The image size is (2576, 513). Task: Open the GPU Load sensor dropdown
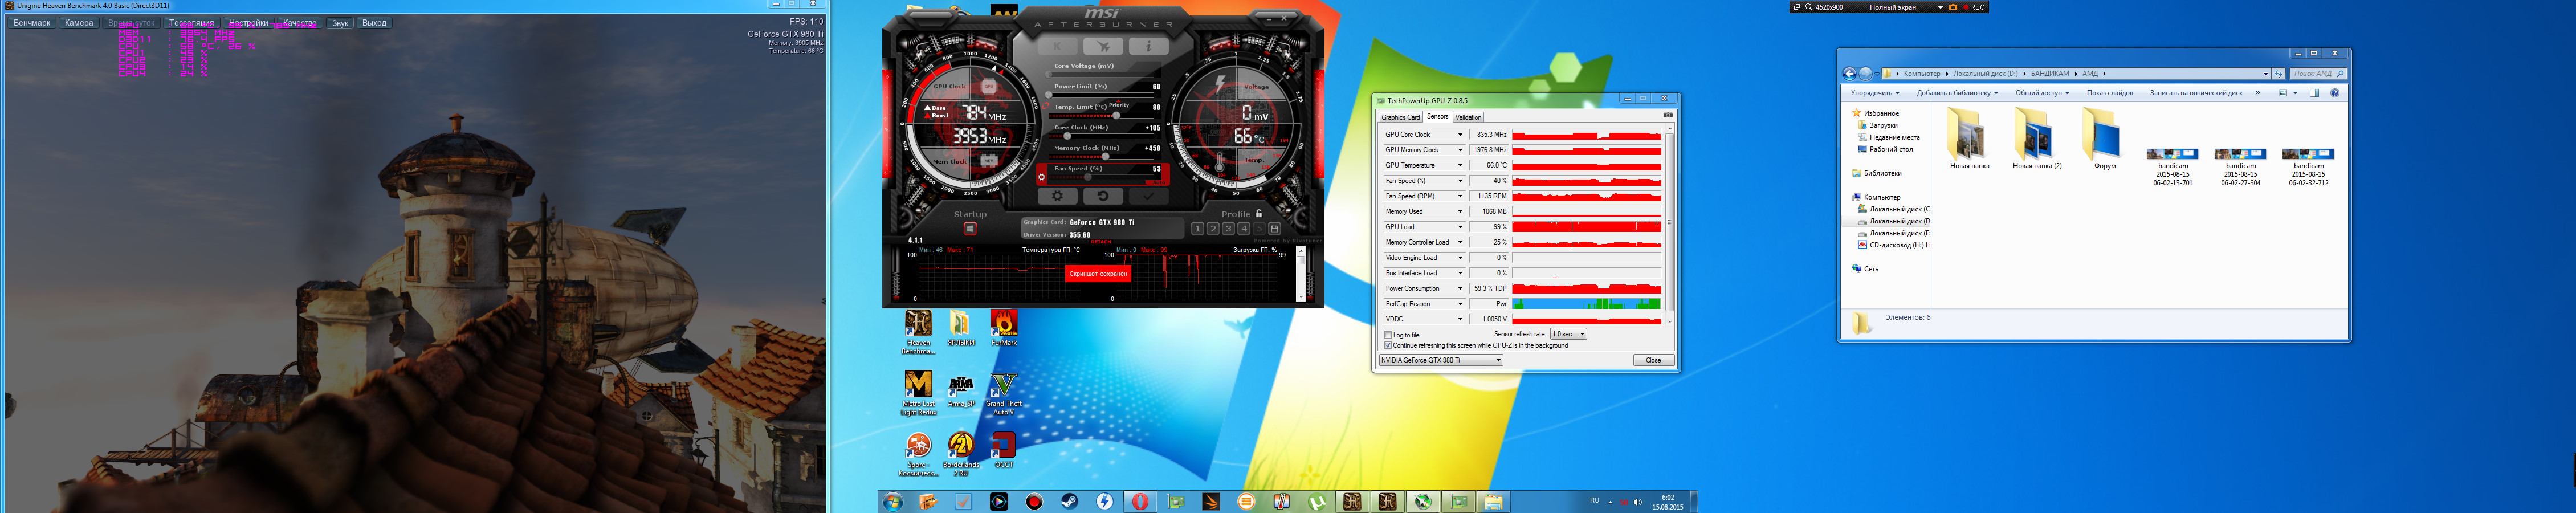(x=1460, y=227)
